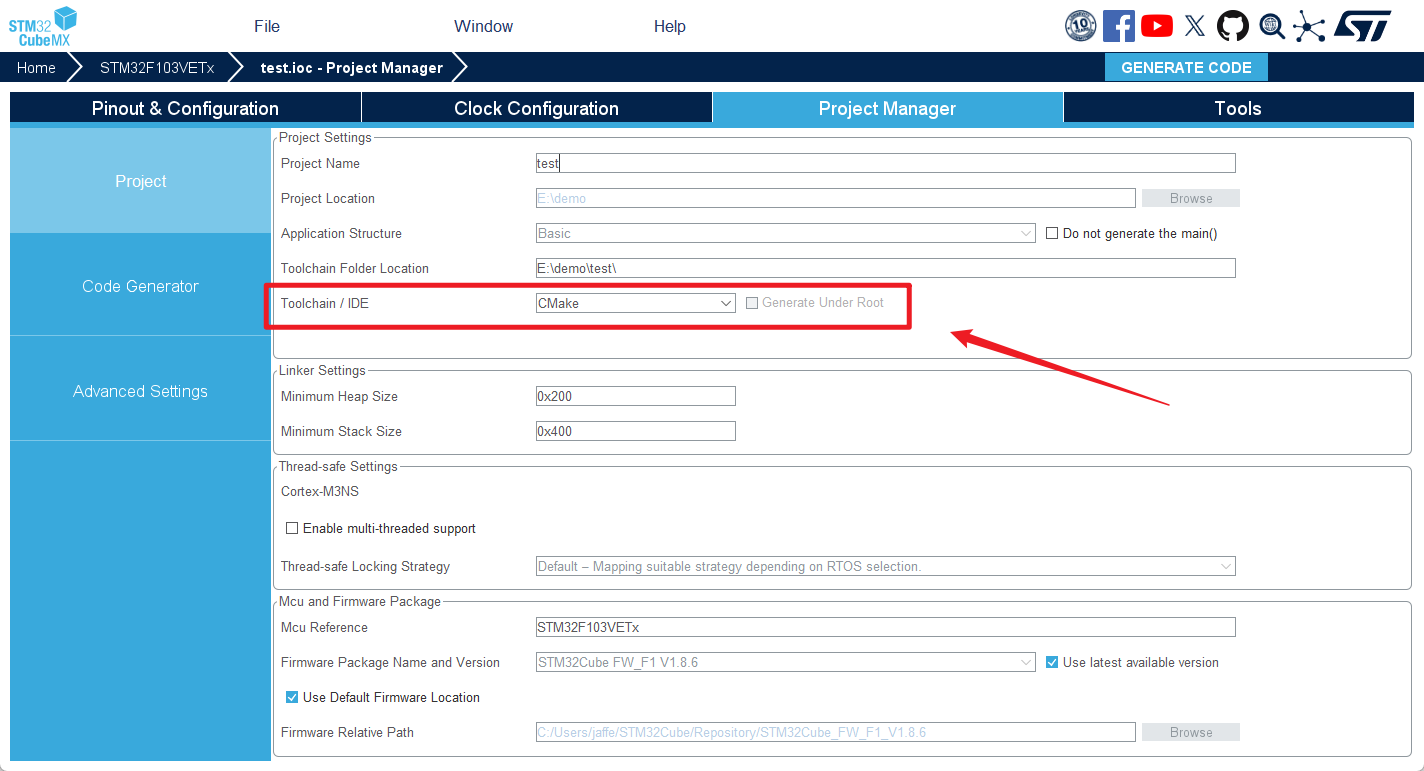Open the Window menu

(x=484, y=26)
